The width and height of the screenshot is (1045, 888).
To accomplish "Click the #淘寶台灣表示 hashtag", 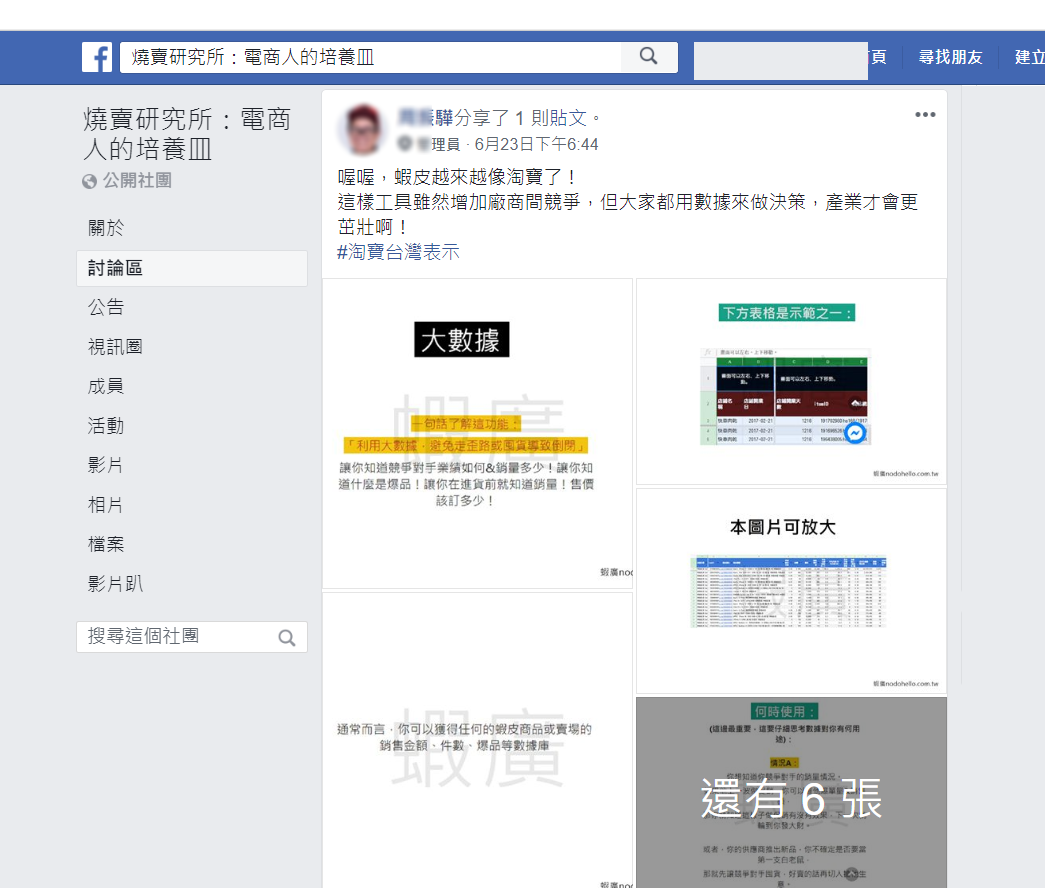I will coord(398,252).
